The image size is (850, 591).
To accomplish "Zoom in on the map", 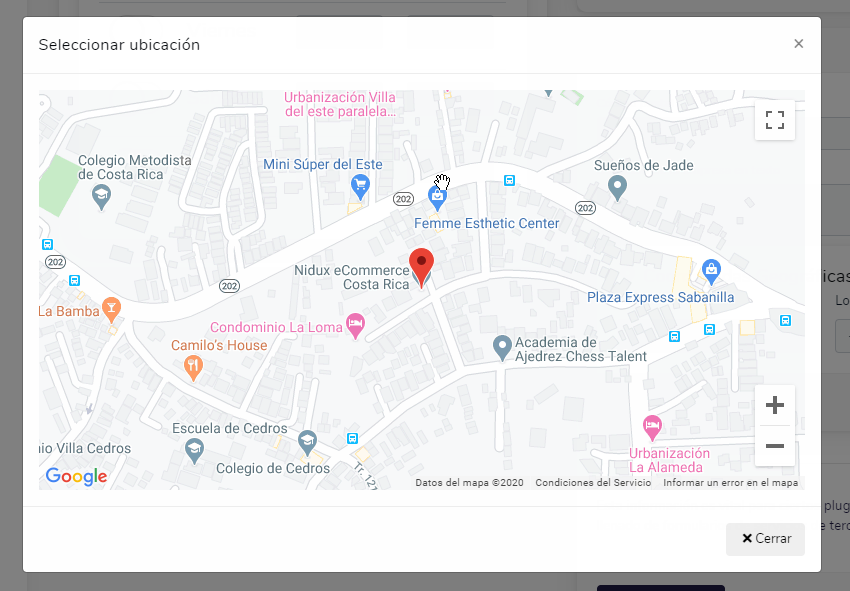I will pyautogui.click(x=775, y=405).
